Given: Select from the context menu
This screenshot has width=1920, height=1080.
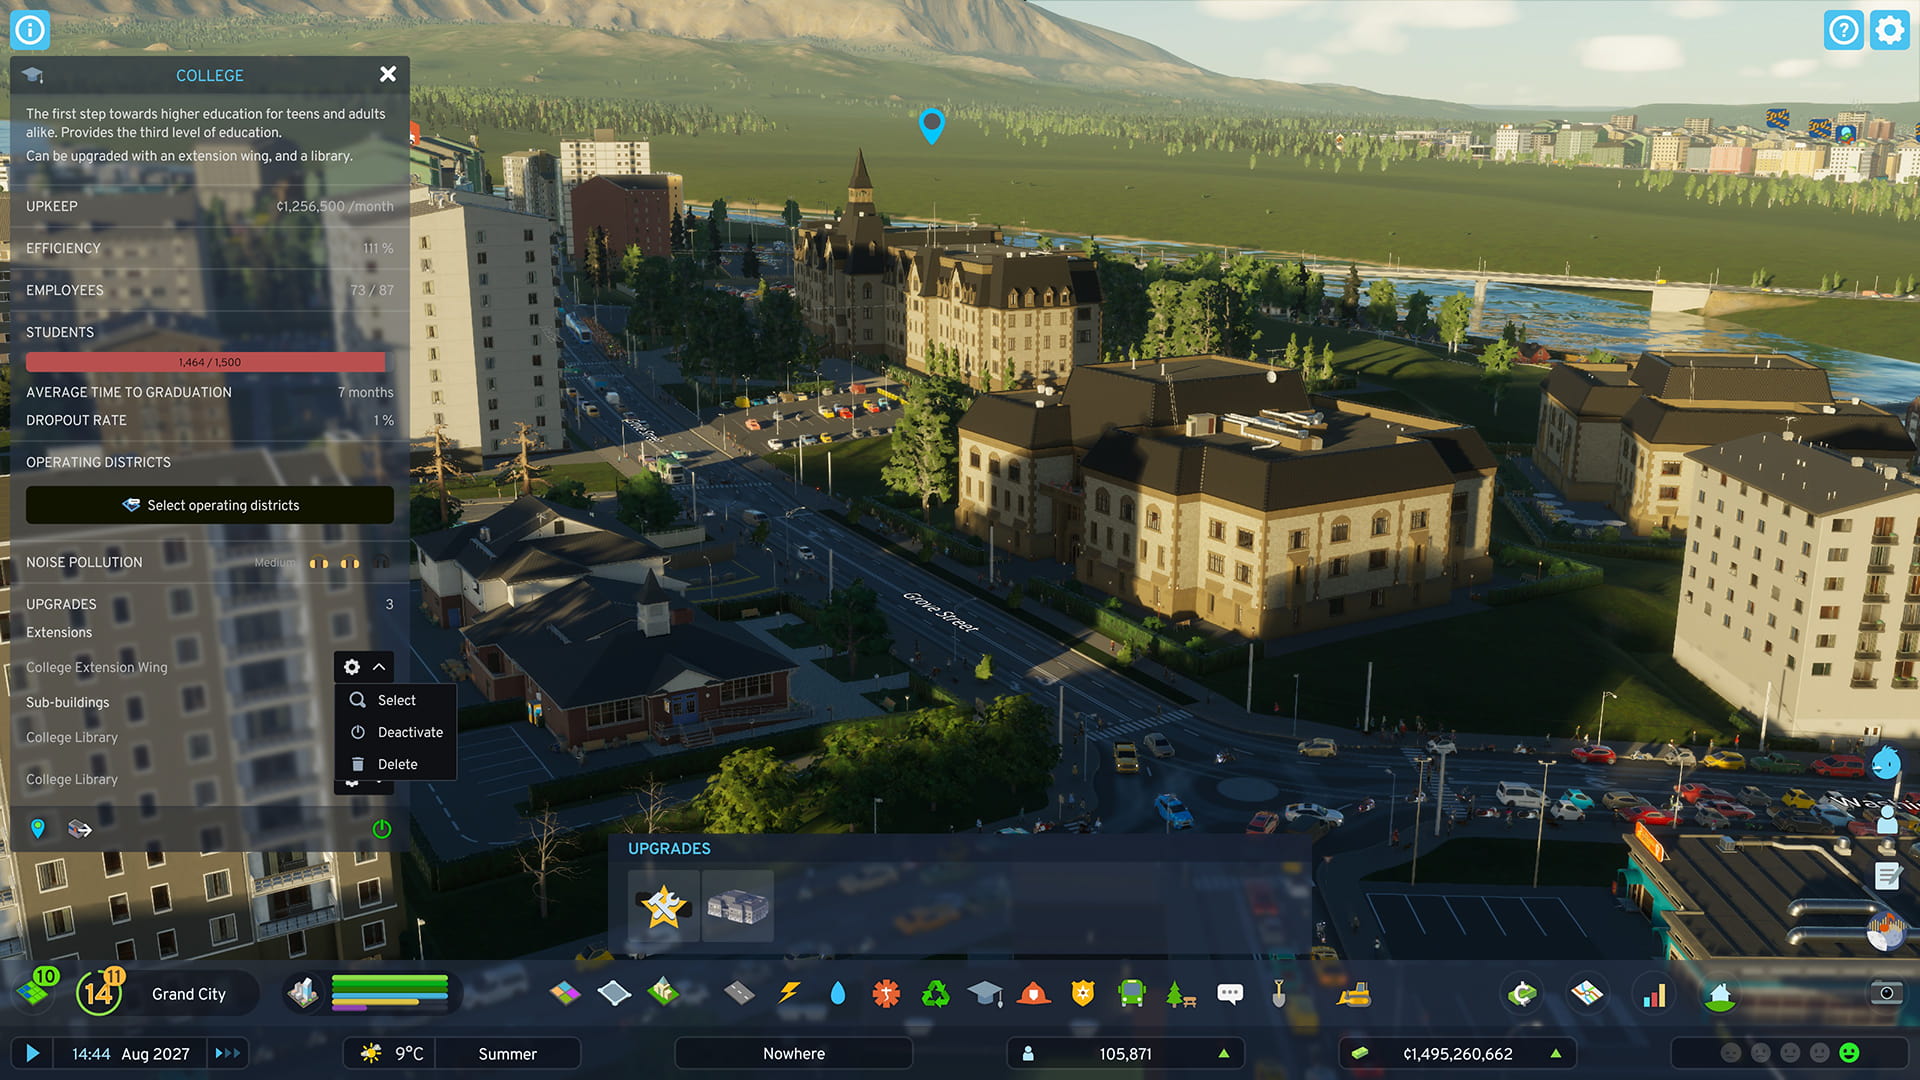Looking at the screenshot, I should point(396,699).
